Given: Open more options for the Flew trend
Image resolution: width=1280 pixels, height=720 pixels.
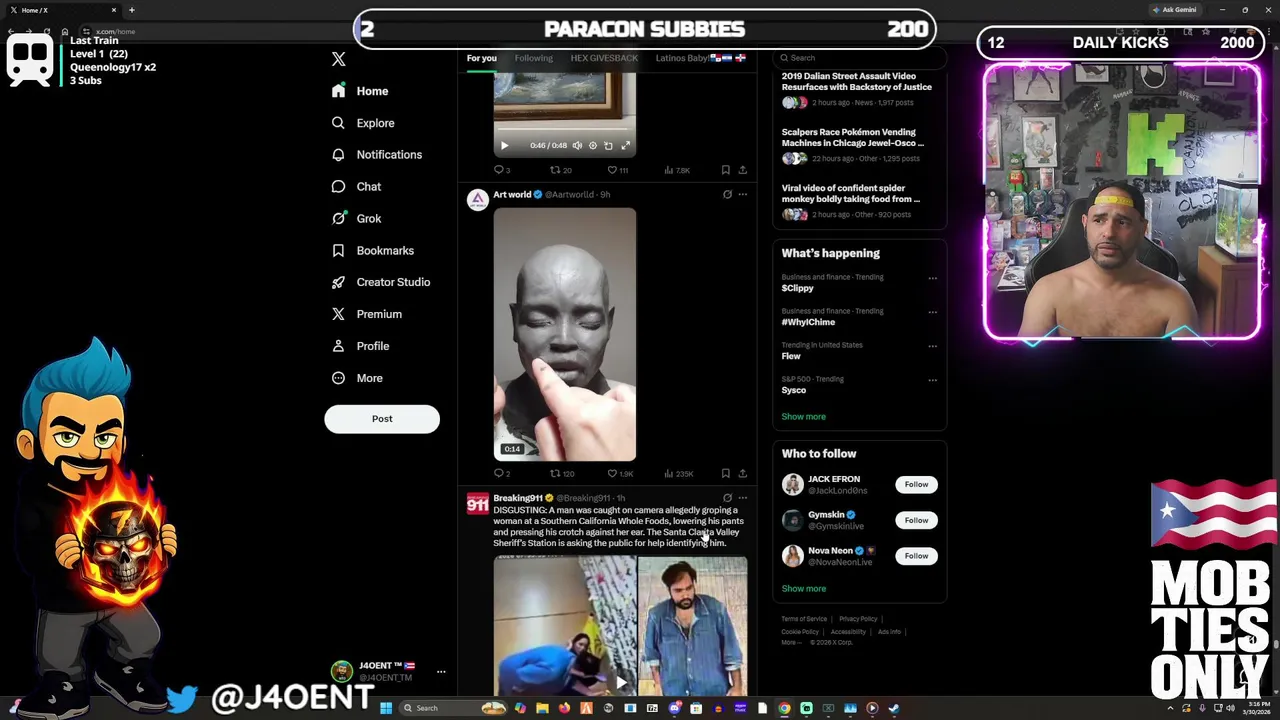Looking at the screenshot, I should tap(932, 346).
